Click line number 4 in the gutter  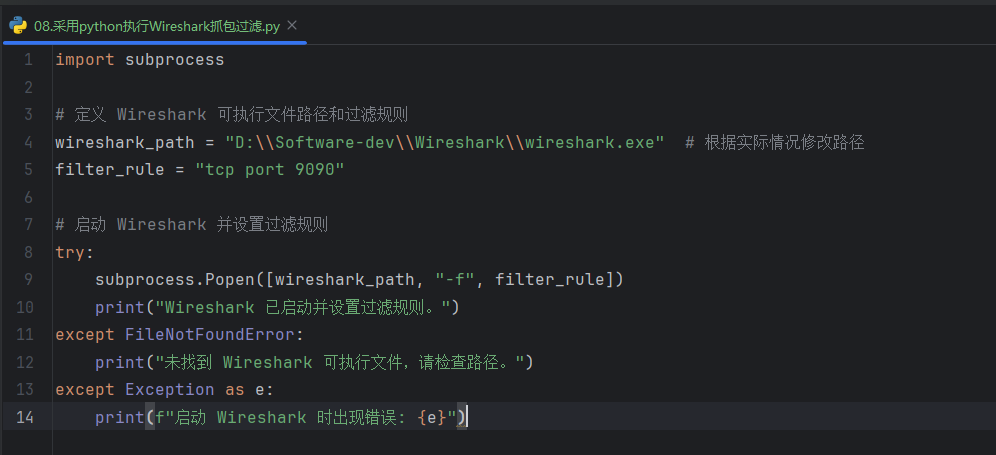pyautogui.click(x=27, y=142)
